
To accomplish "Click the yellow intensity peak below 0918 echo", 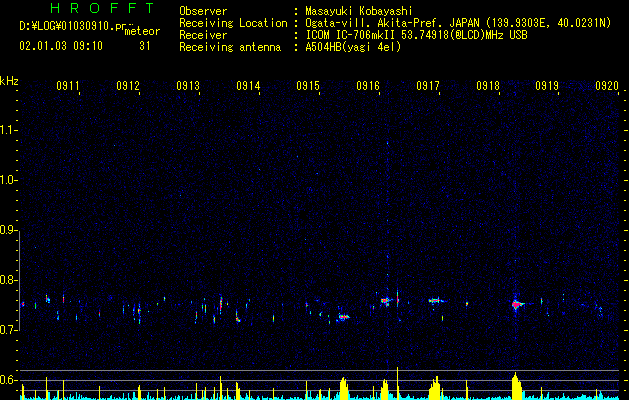I will (516, 386).
